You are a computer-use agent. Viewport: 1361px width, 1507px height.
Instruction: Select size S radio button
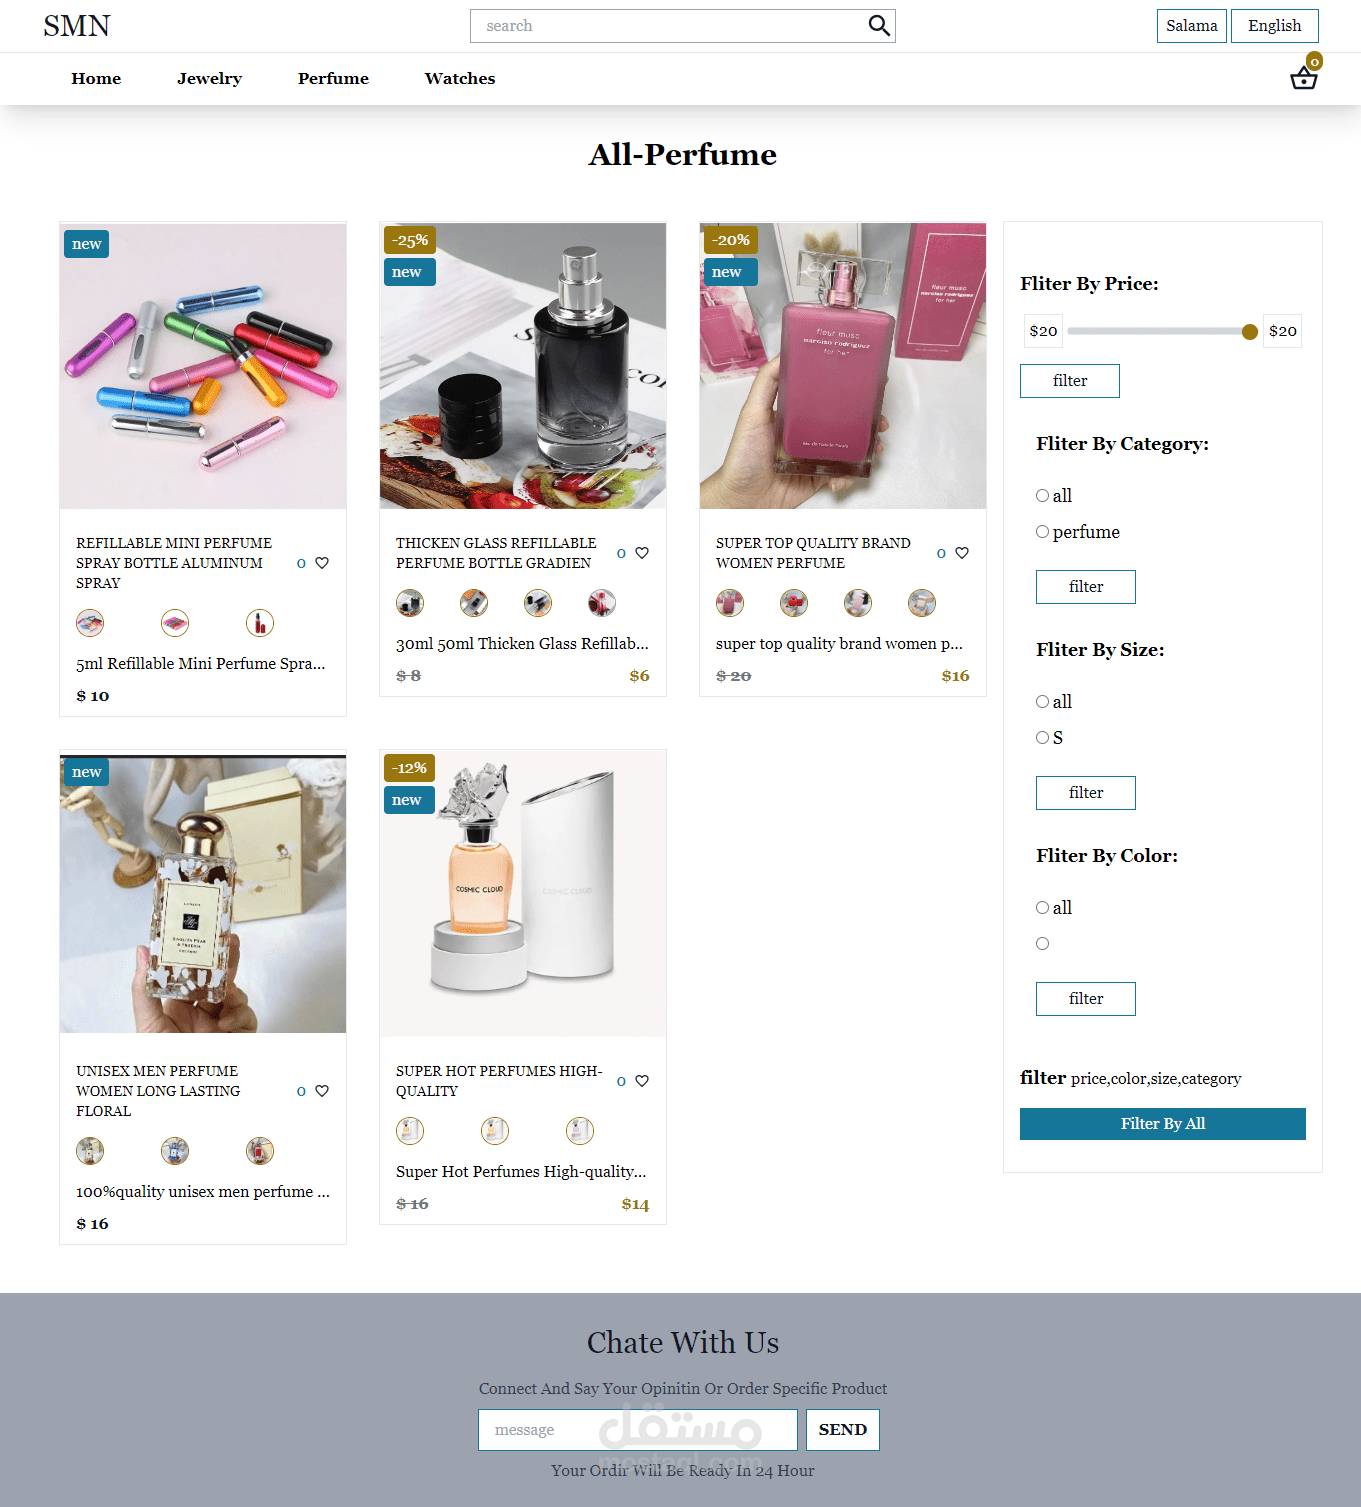[1042, 738]
